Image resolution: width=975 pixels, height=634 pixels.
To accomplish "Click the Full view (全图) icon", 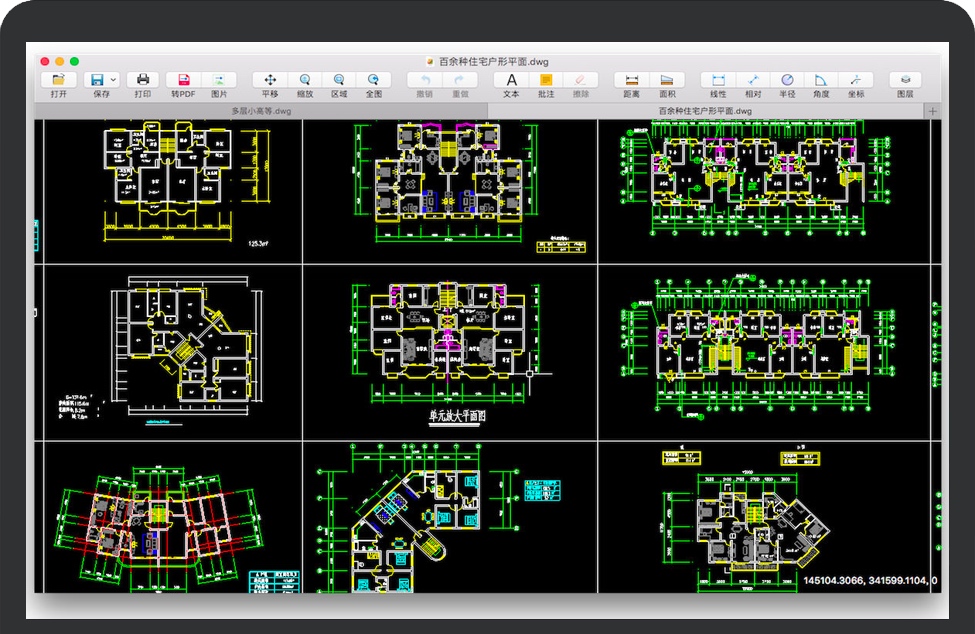I will point(373,80).
